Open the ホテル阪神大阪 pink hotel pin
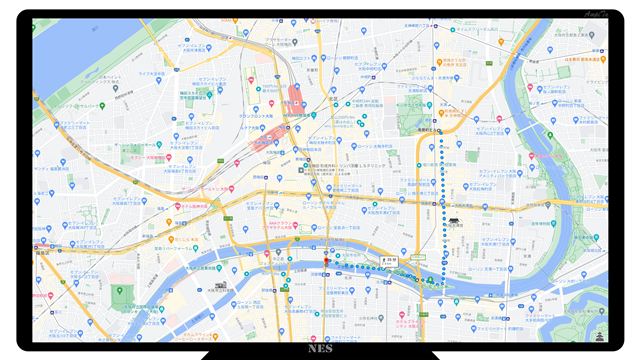The width and height of the screenshot is (640, 360). pyautogui.click(x=178, y=207)
